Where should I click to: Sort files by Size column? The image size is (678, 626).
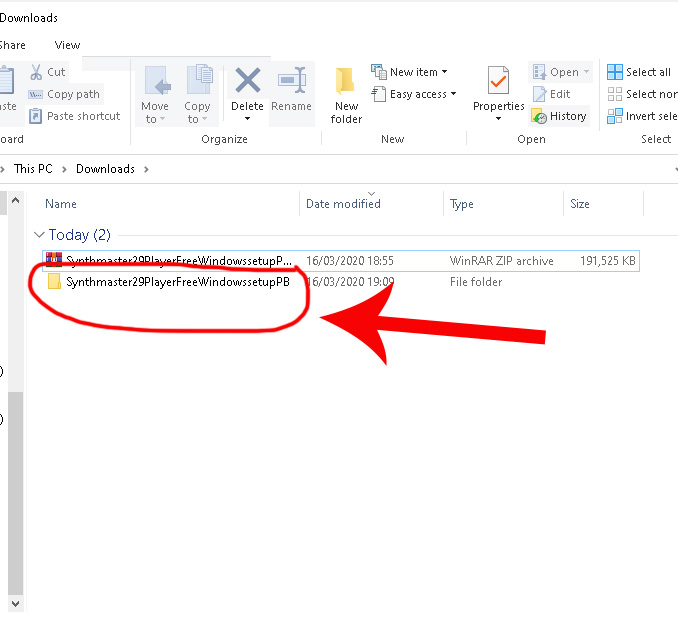point(580,204)
